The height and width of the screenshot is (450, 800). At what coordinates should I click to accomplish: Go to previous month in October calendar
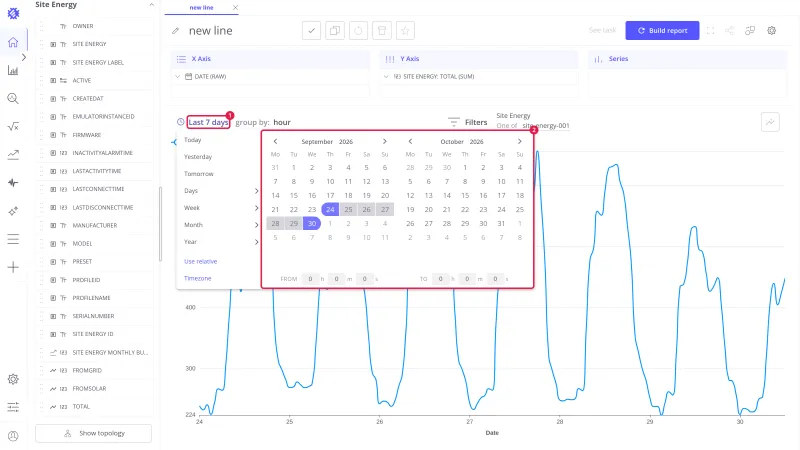pos(410,141)
